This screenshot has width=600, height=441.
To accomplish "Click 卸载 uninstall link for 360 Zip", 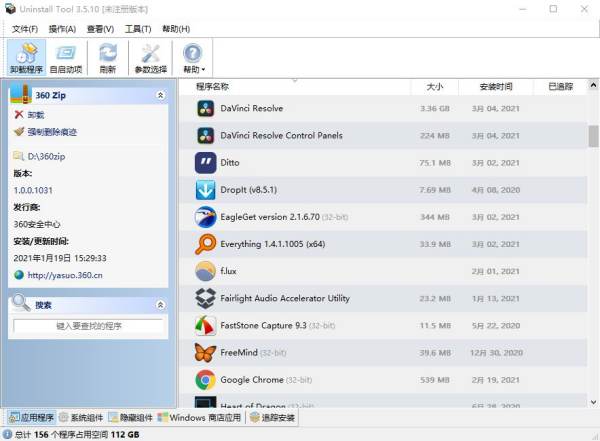I will click(36, 115).
